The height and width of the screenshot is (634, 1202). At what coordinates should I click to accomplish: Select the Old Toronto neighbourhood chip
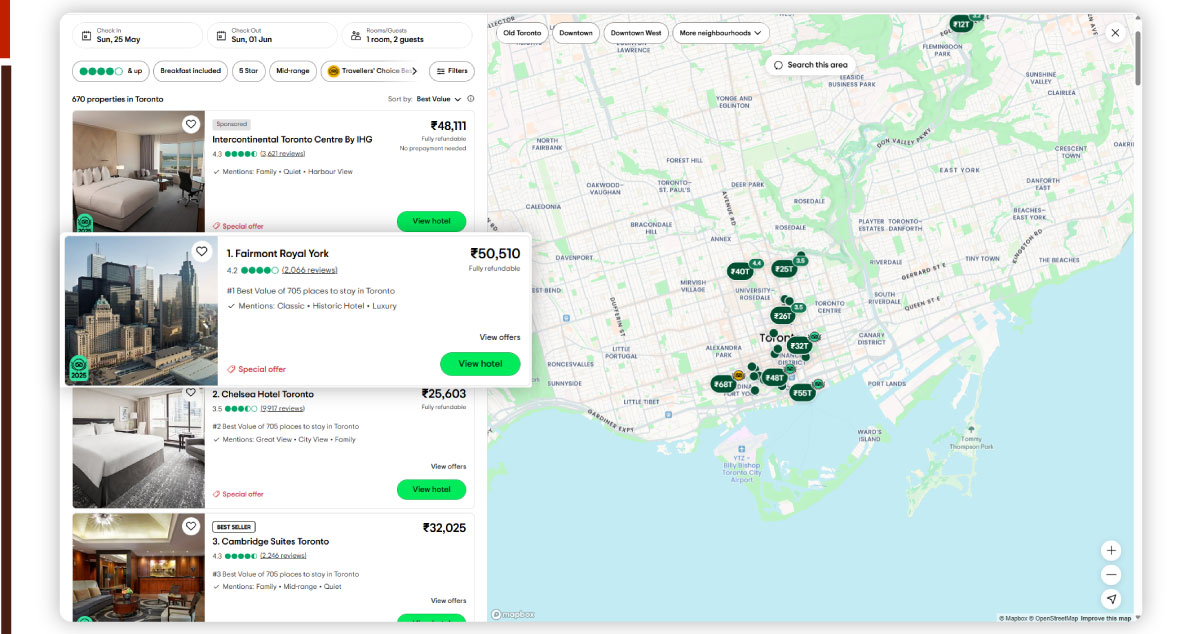point(521,32)
